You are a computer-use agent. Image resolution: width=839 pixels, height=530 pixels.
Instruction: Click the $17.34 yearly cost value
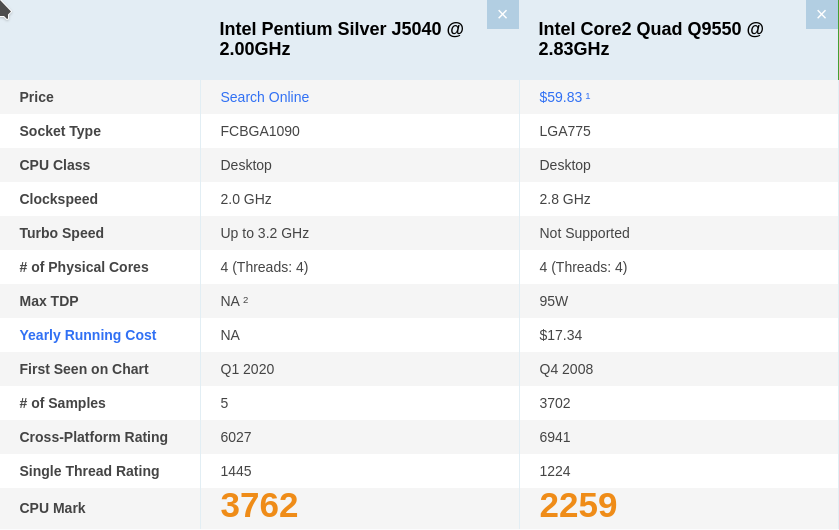(560, 335)
